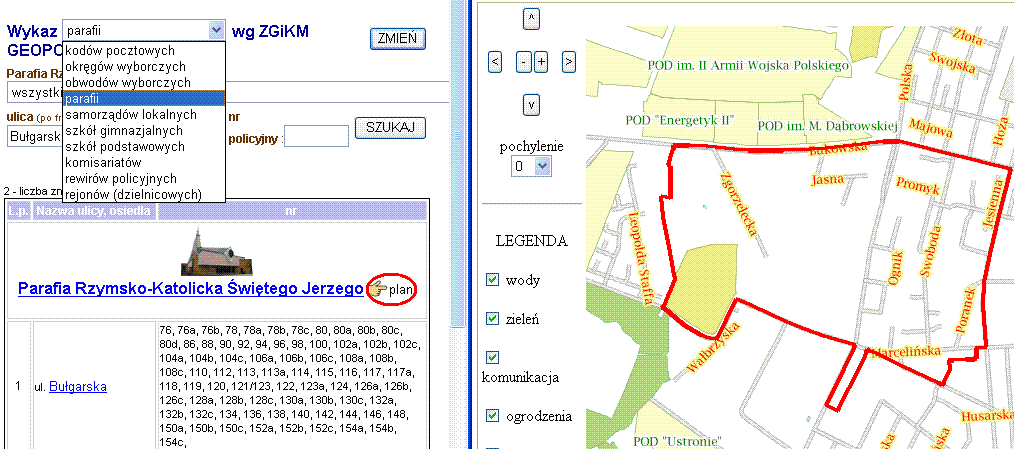Toggle the zieleń layer checkbox
Screen dimensions: 1014x449
click(x=492, y=318)
